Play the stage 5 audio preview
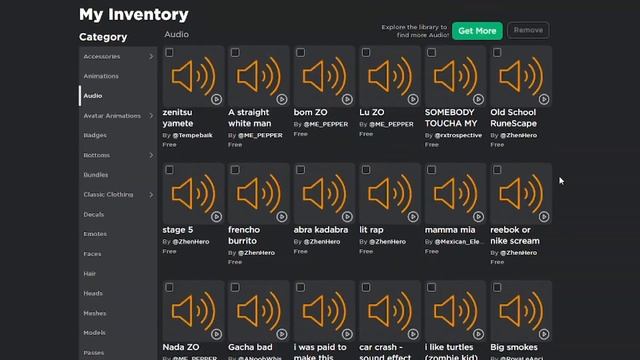 point(216,217)
